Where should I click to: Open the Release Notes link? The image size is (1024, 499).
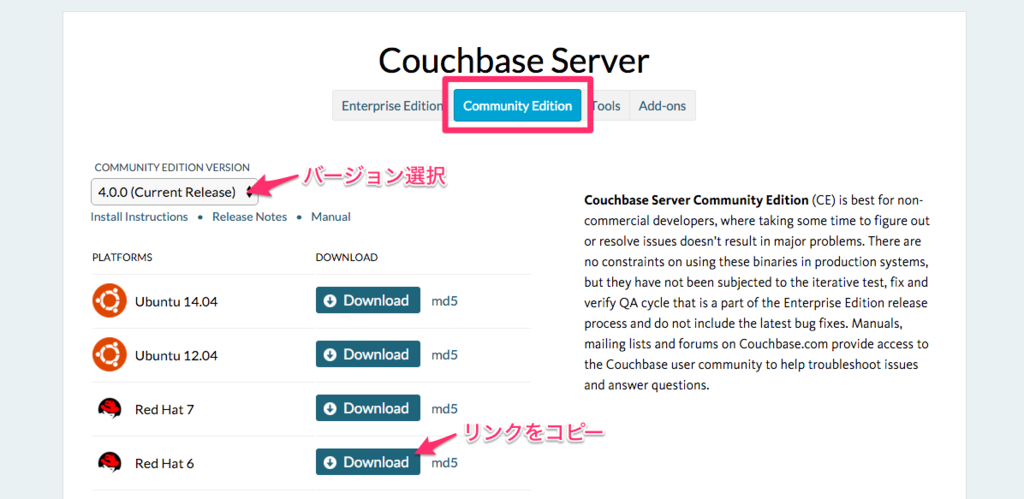click(x=249, y=217)
